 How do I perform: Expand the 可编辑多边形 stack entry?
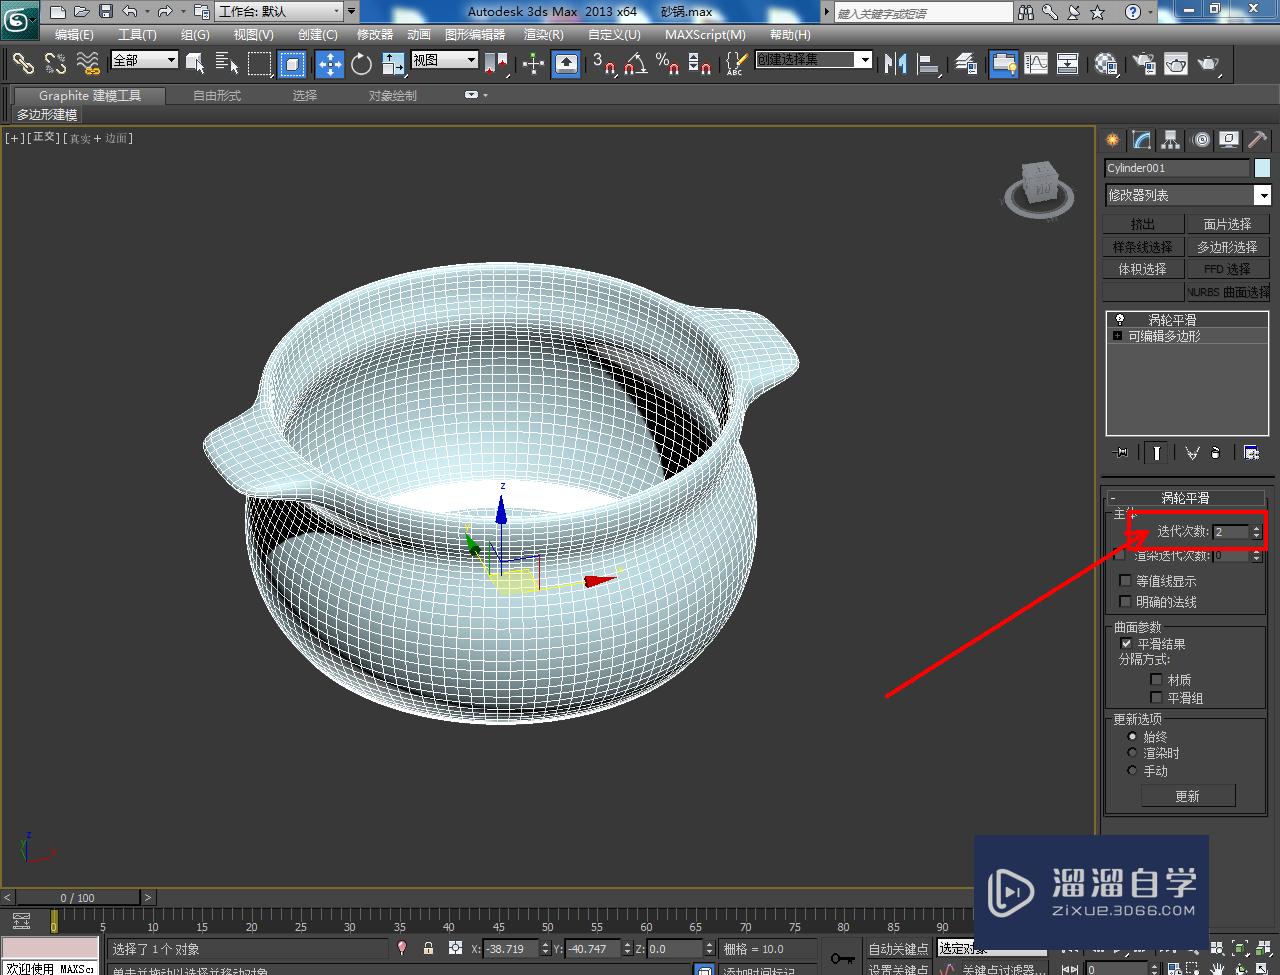coord(1117,336)
